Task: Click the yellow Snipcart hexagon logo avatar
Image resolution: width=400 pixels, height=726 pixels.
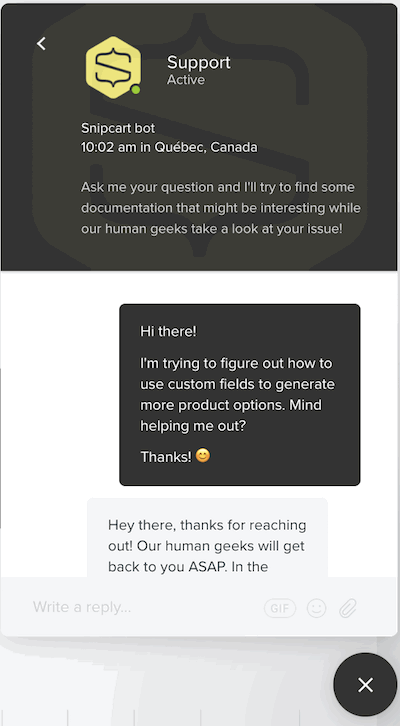Action: pyautogui.click(x=113, y=68)
